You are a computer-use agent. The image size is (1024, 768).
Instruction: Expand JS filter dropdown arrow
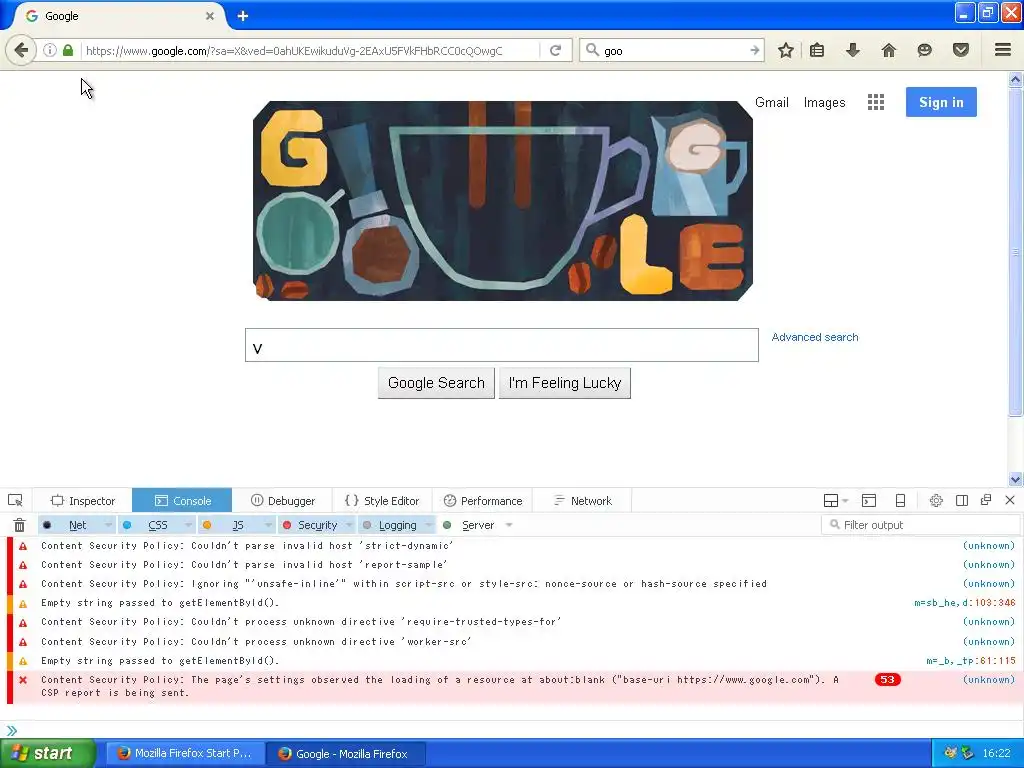click(268, 525)
